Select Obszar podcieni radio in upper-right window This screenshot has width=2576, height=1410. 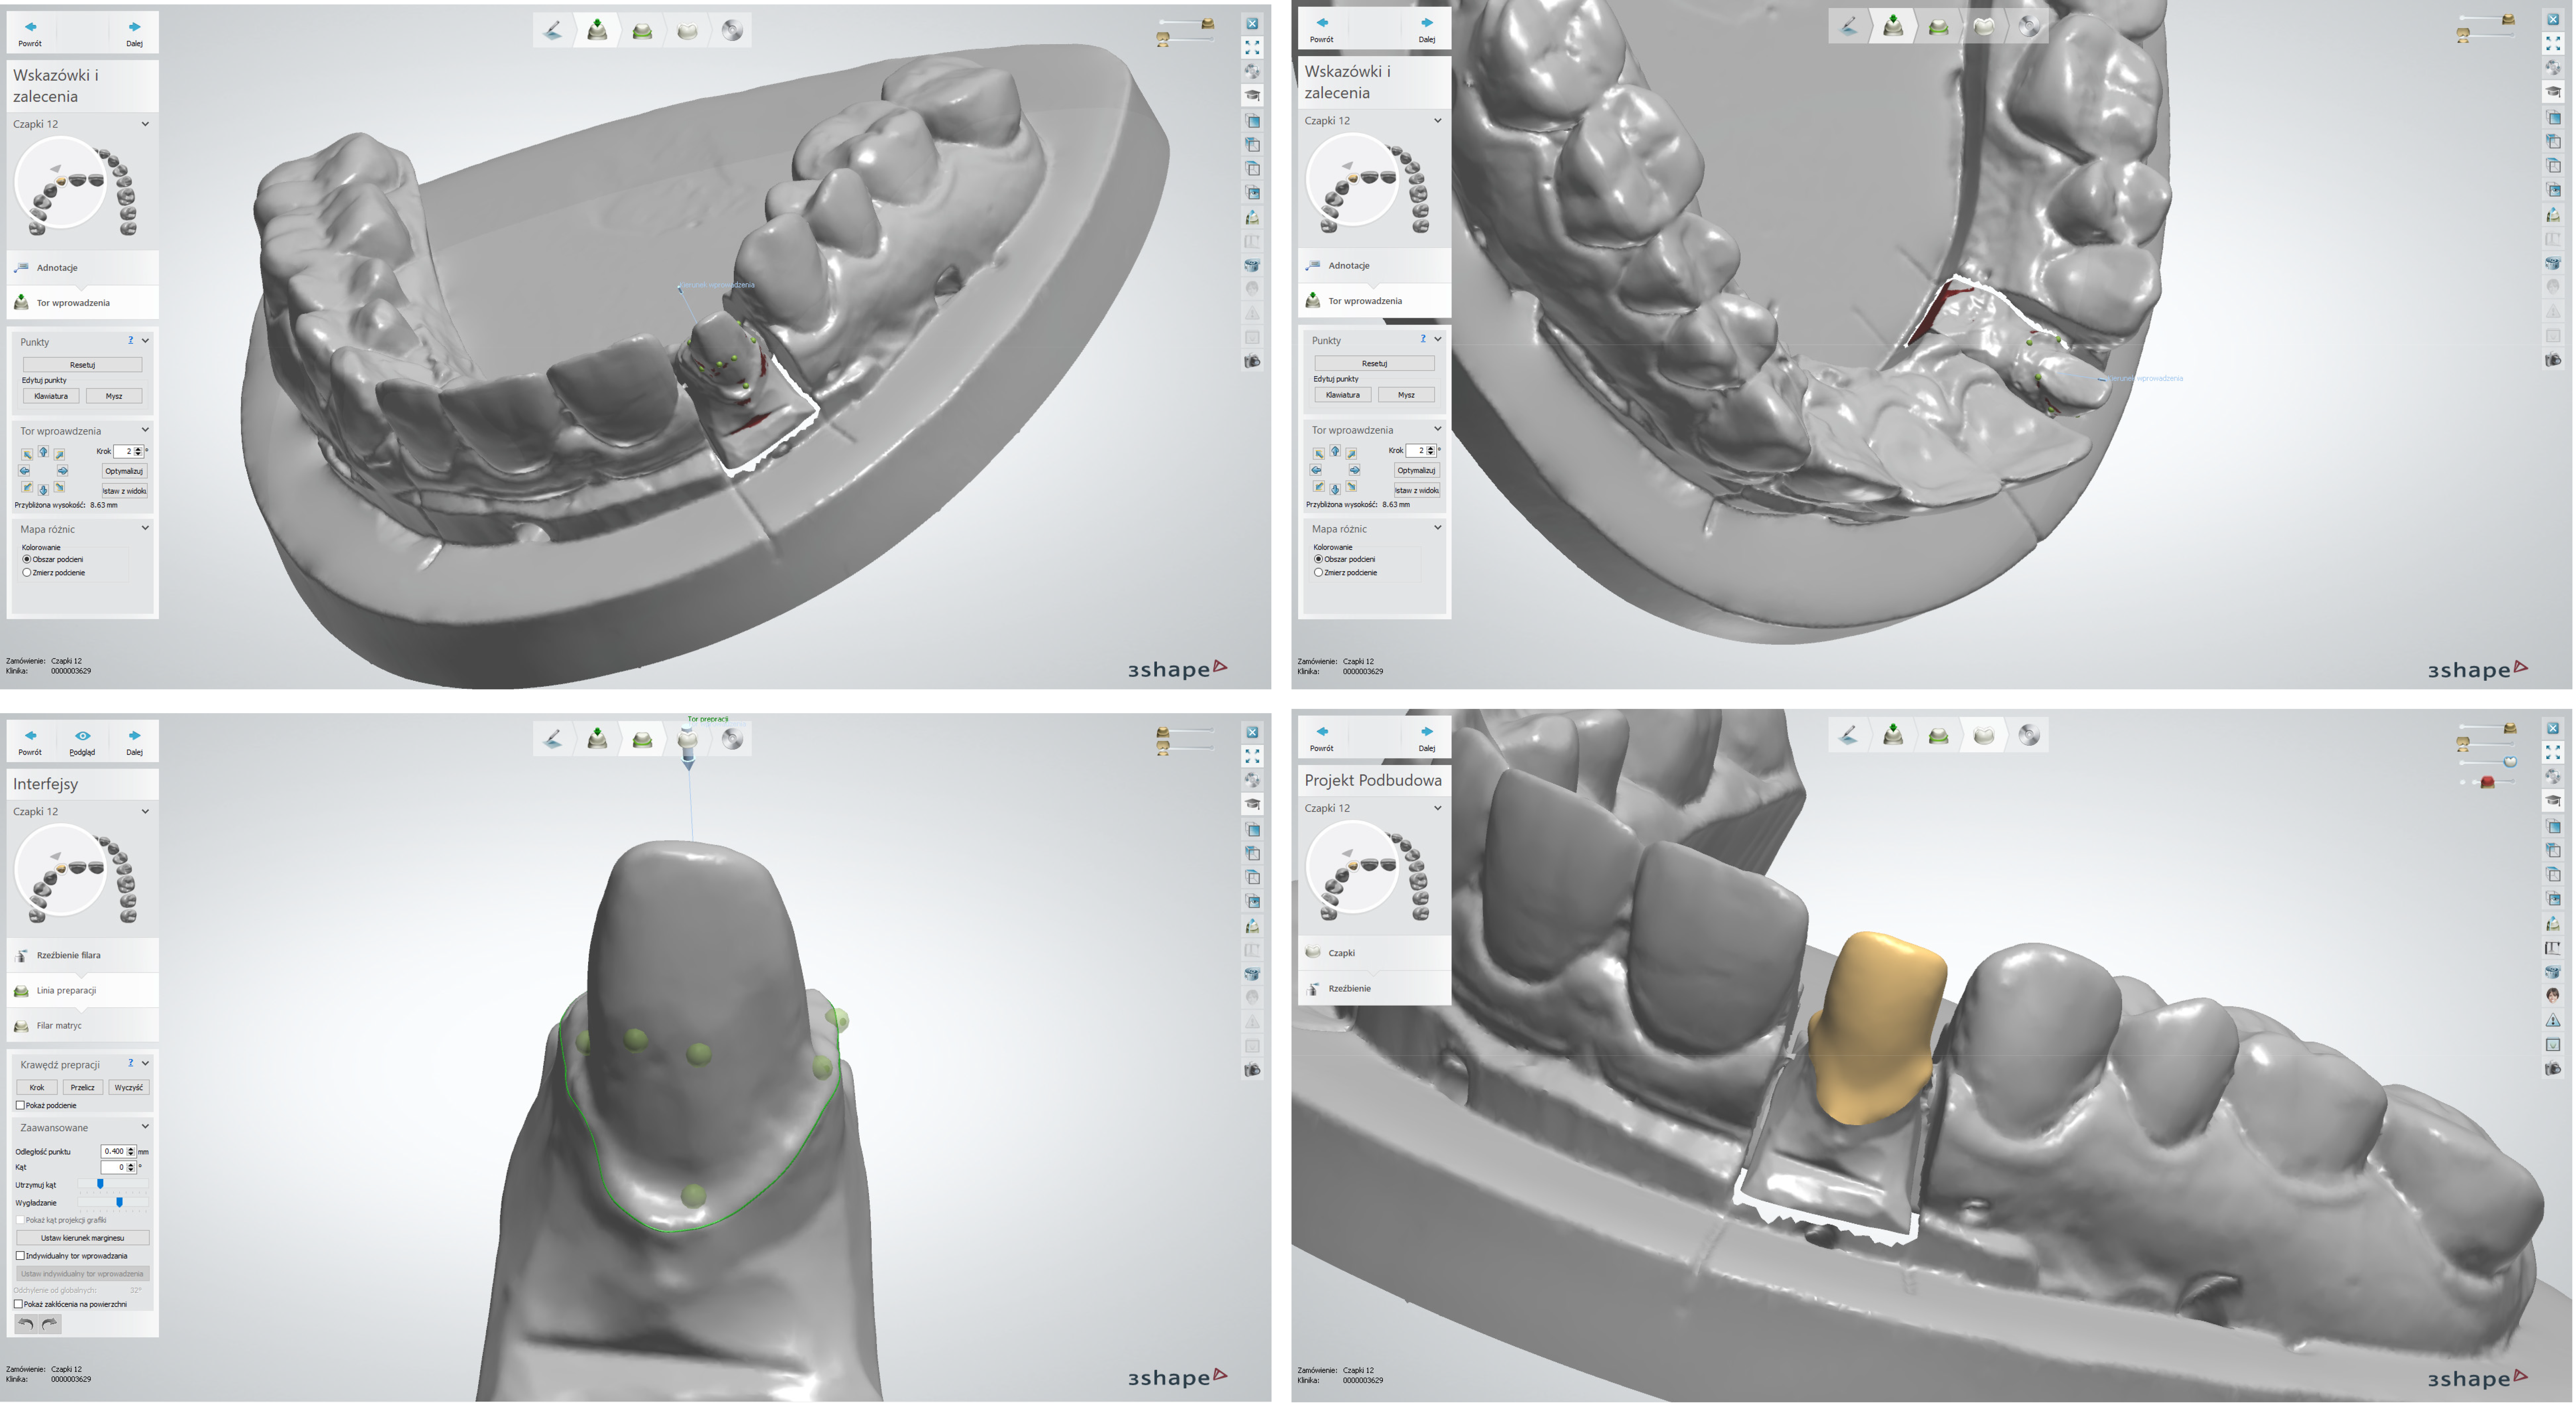click(1318, 559)
